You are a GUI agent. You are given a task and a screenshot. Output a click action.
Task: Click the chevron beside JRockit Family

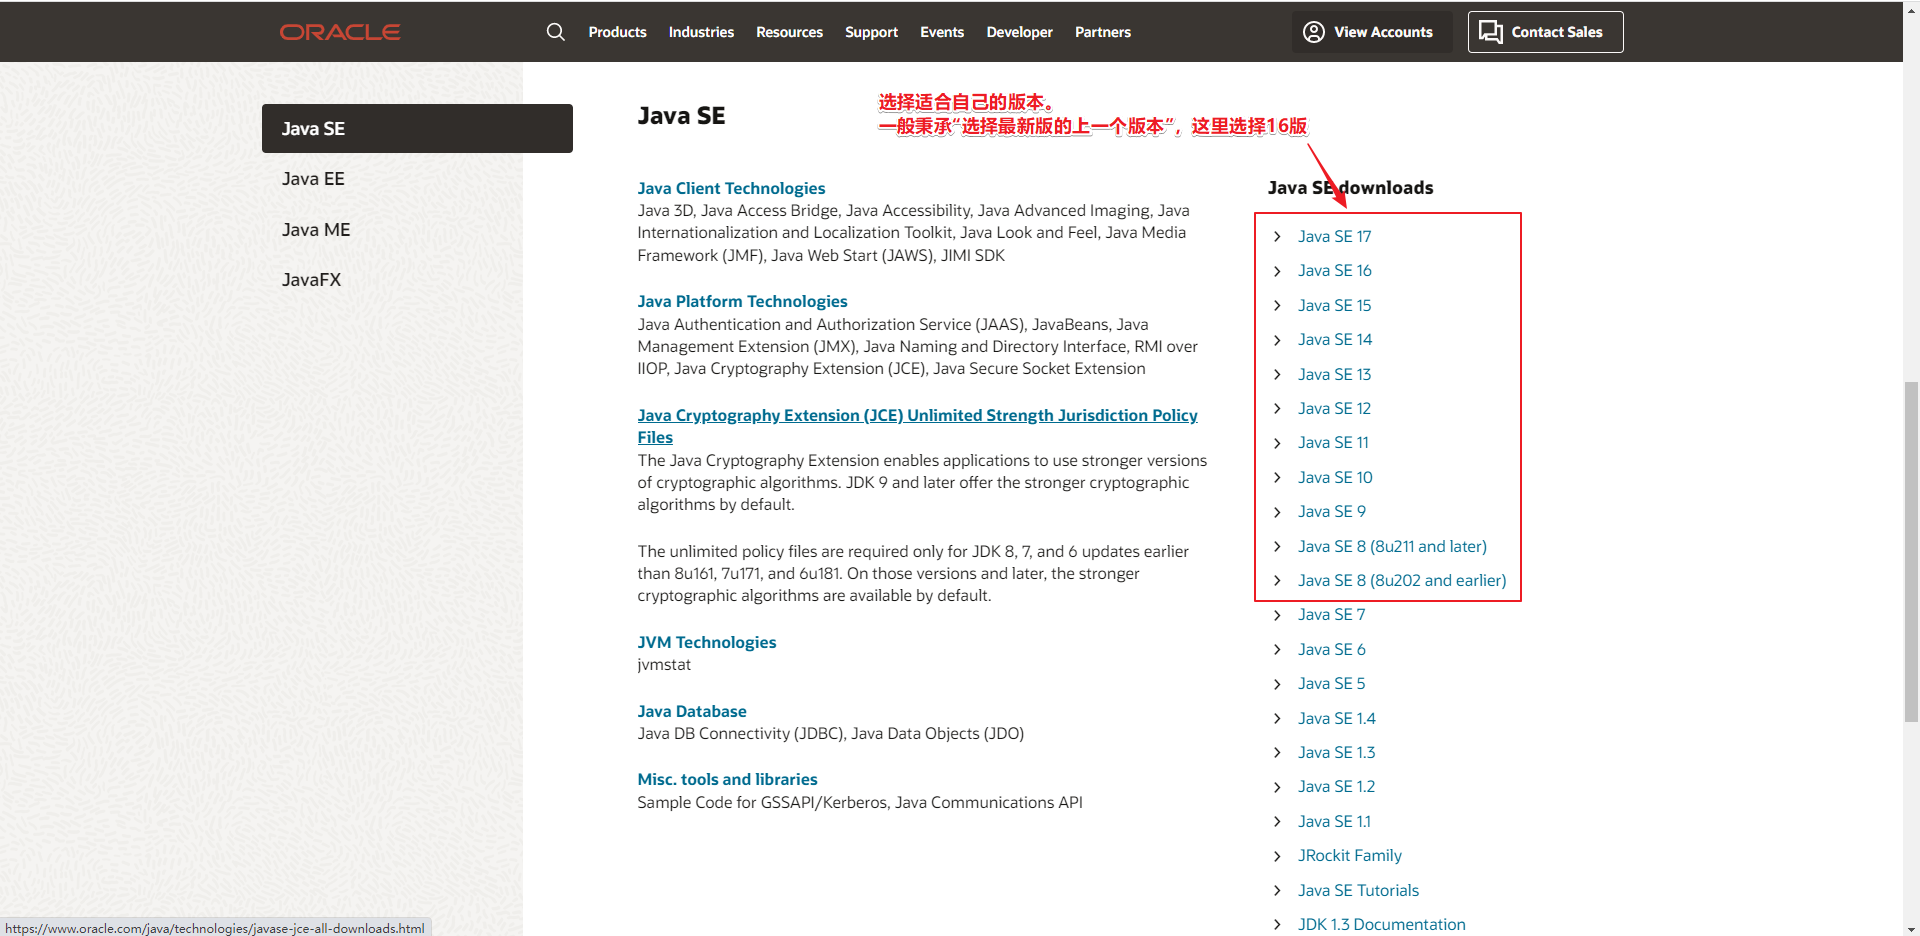(x=1277, y=856)
